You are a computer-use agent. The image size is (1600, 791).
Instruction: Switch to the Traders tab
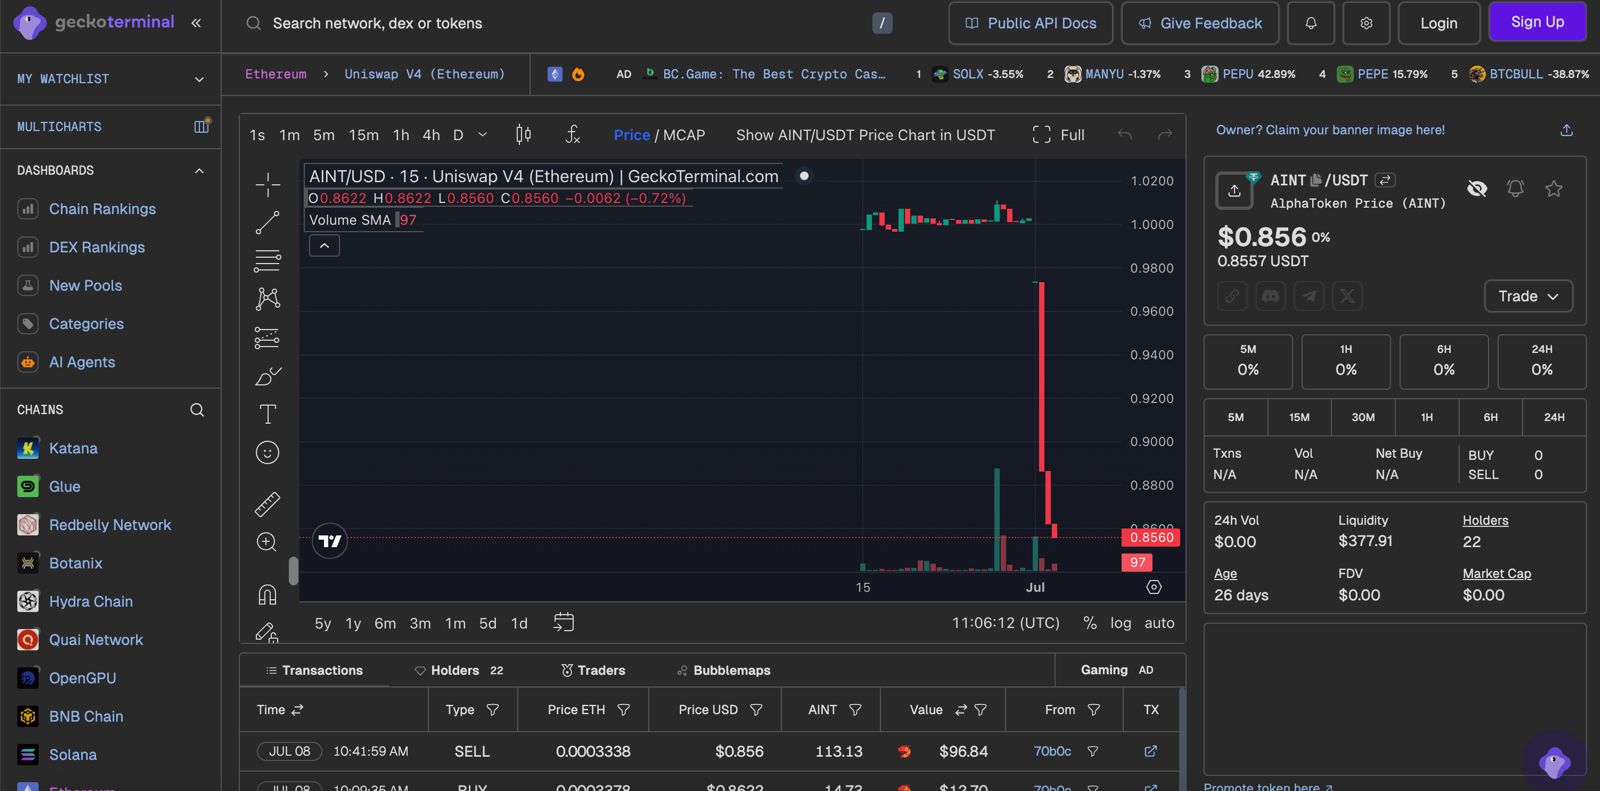592,670
